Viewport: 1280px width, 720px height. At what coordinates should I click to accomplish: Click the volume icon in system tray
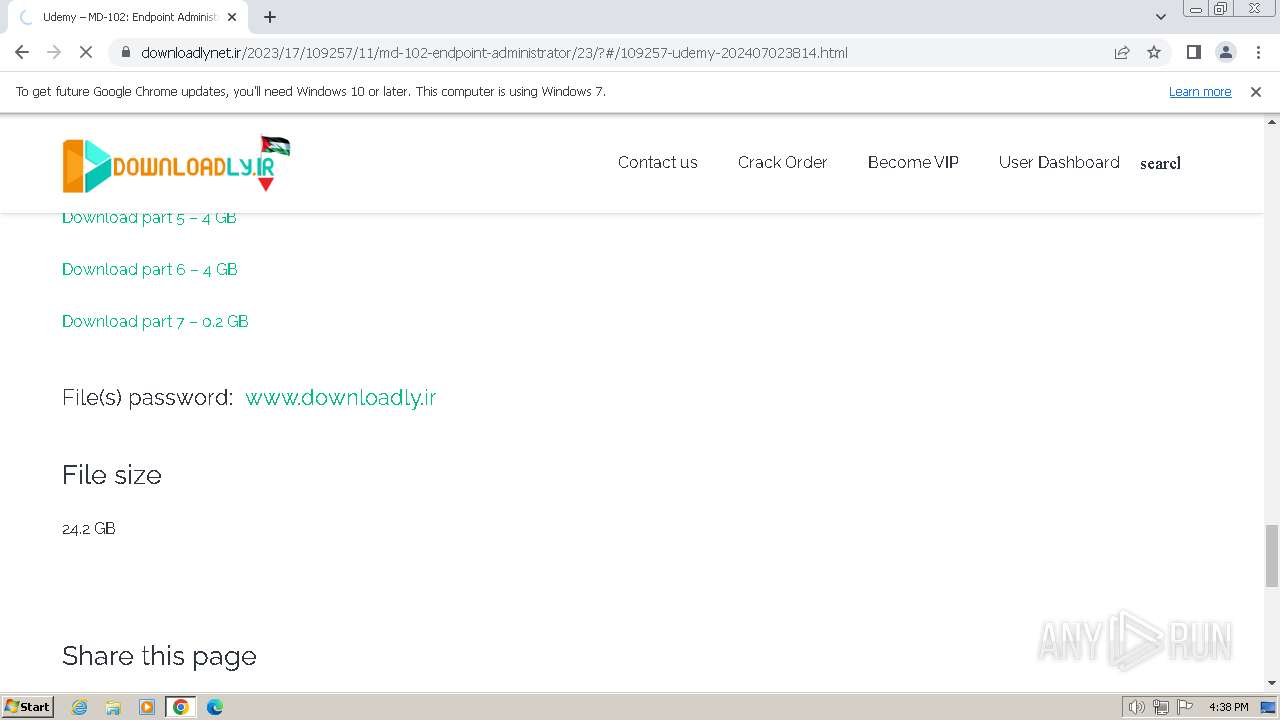[1137, 707]
